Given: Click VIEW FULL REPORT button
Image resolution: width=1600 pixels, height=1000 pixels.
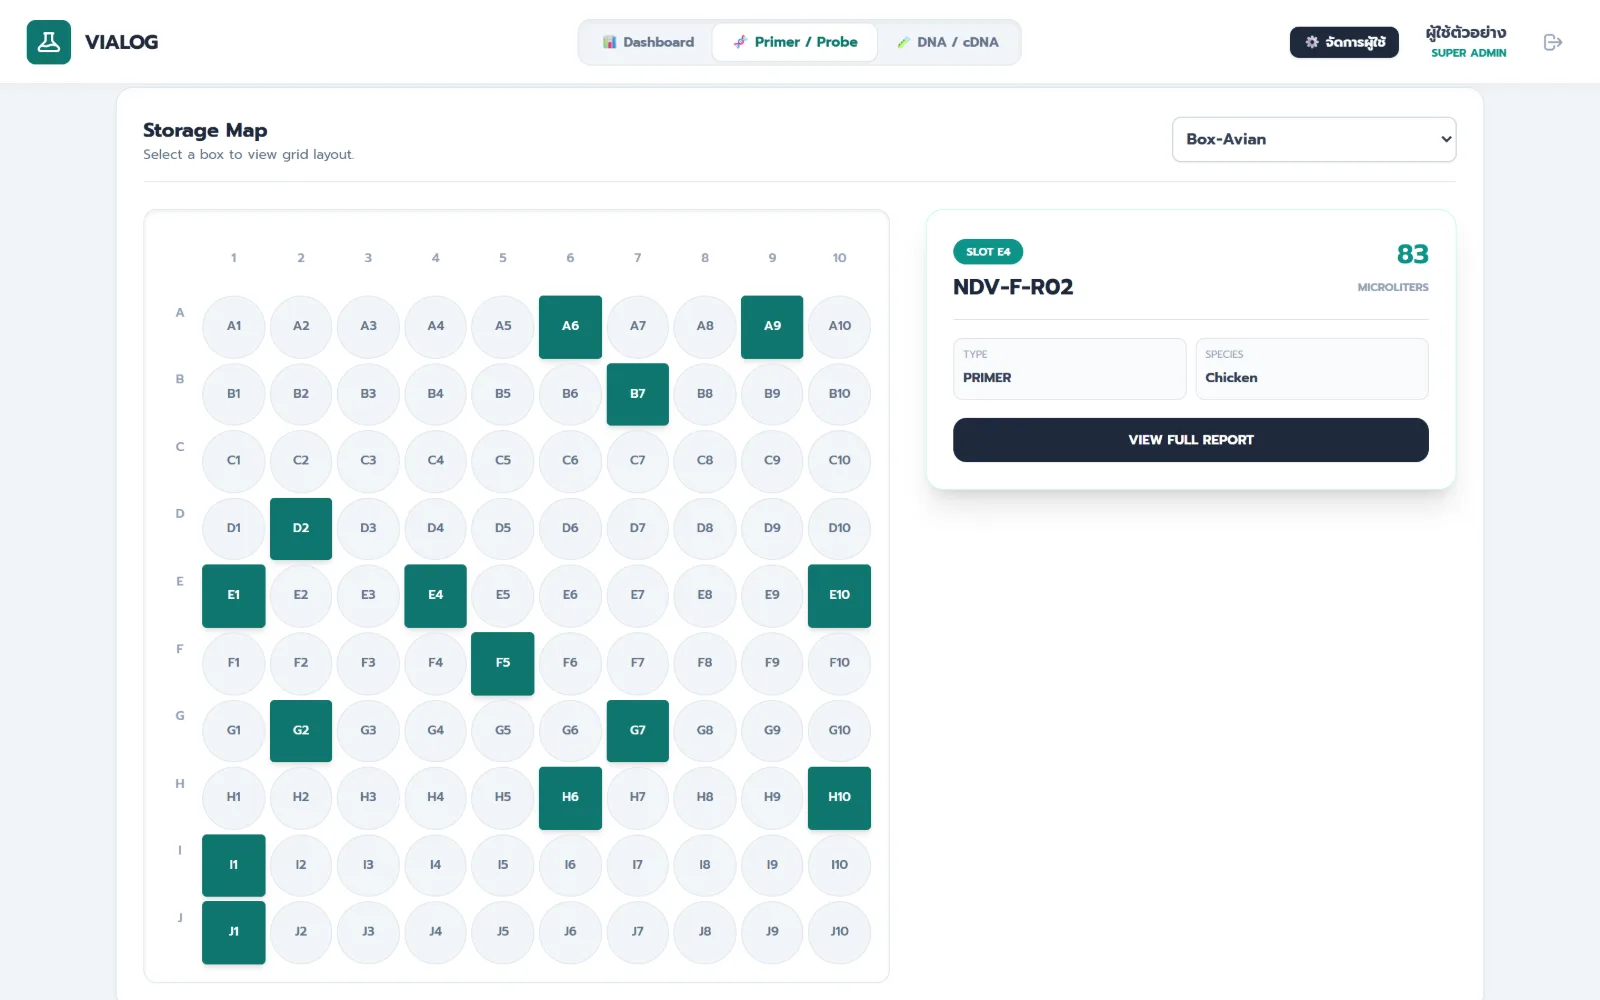Looking at the screenshot, I should 1190,440.
